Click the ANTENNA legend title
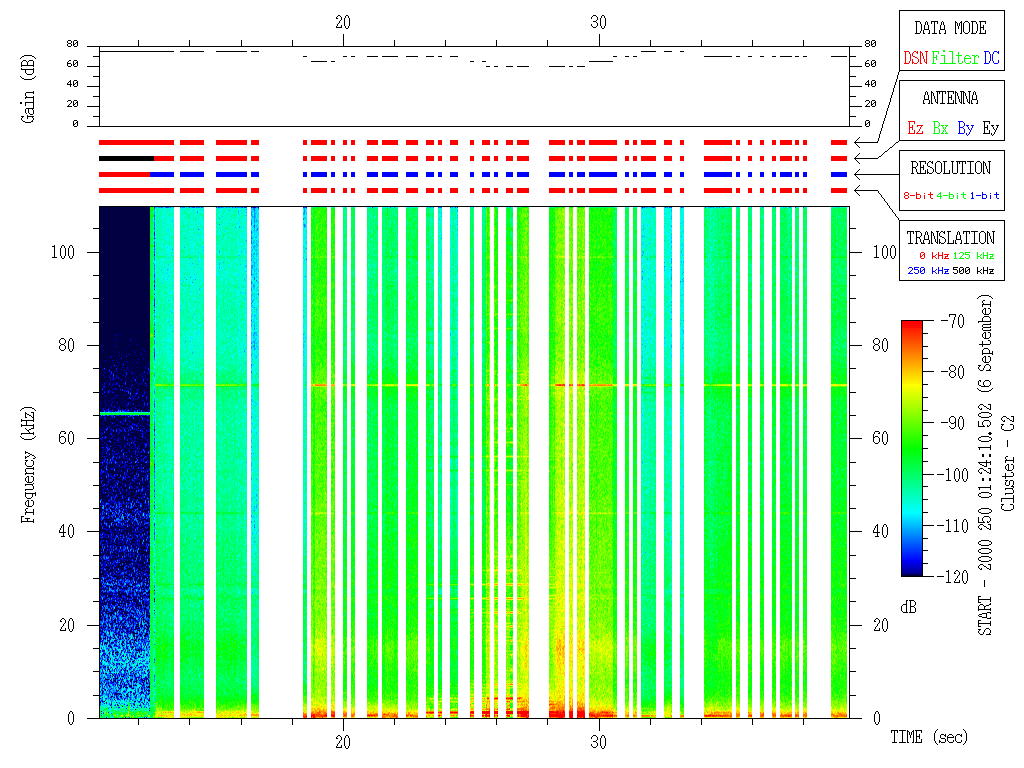 (x=950, y=98)
